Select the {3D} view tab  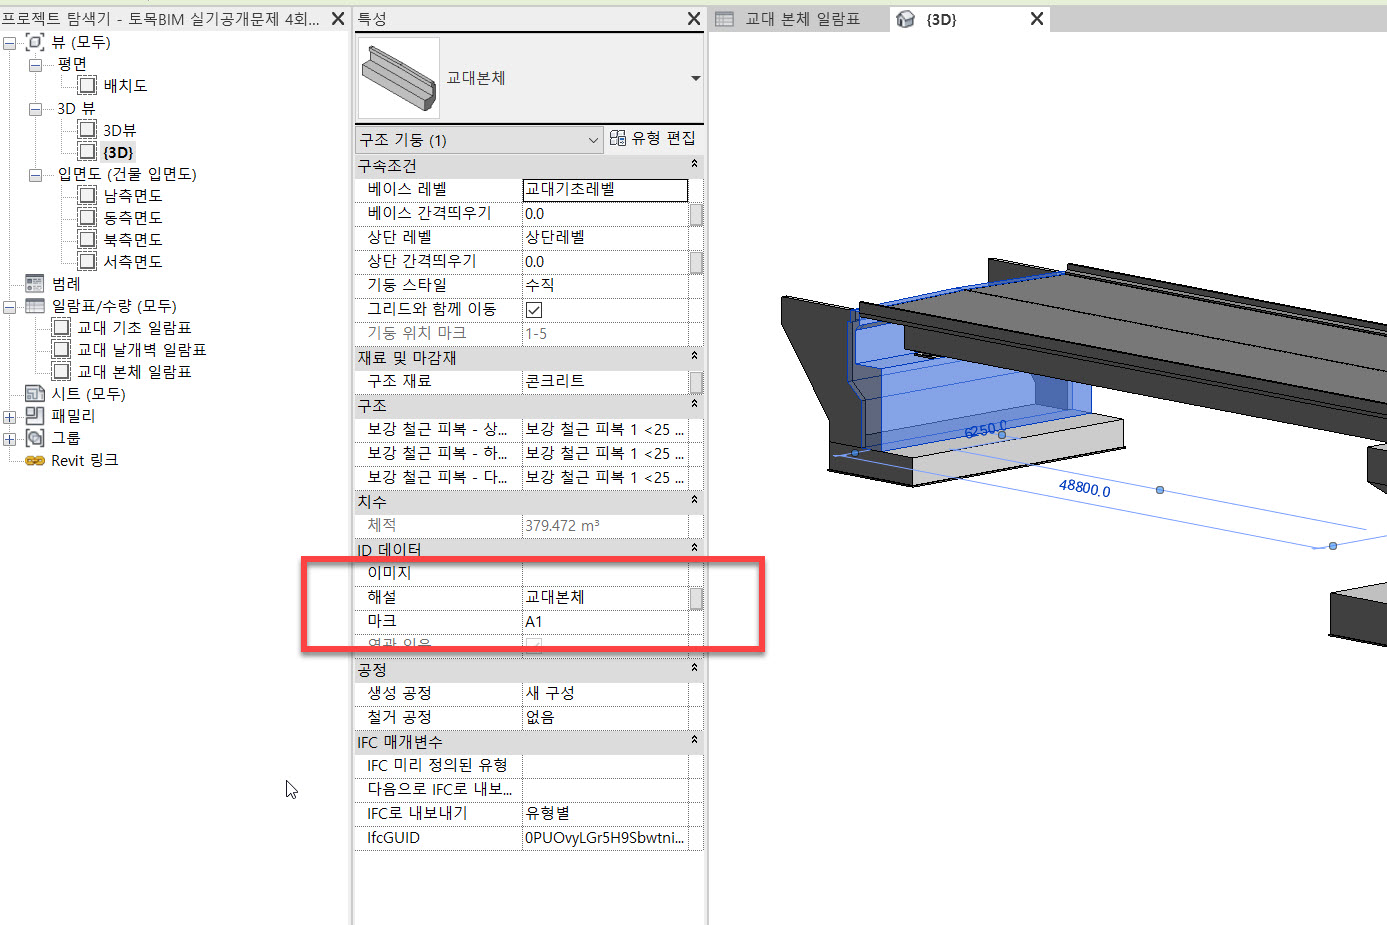(x=940, y=19)
